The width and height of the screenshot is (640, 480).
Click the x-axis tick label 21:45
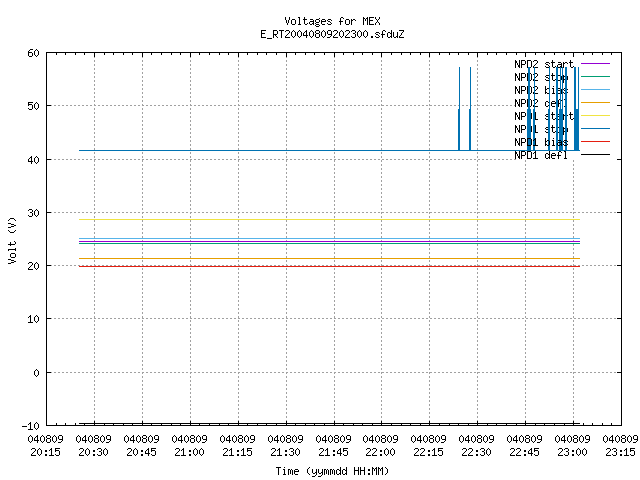tap(333, 452)
